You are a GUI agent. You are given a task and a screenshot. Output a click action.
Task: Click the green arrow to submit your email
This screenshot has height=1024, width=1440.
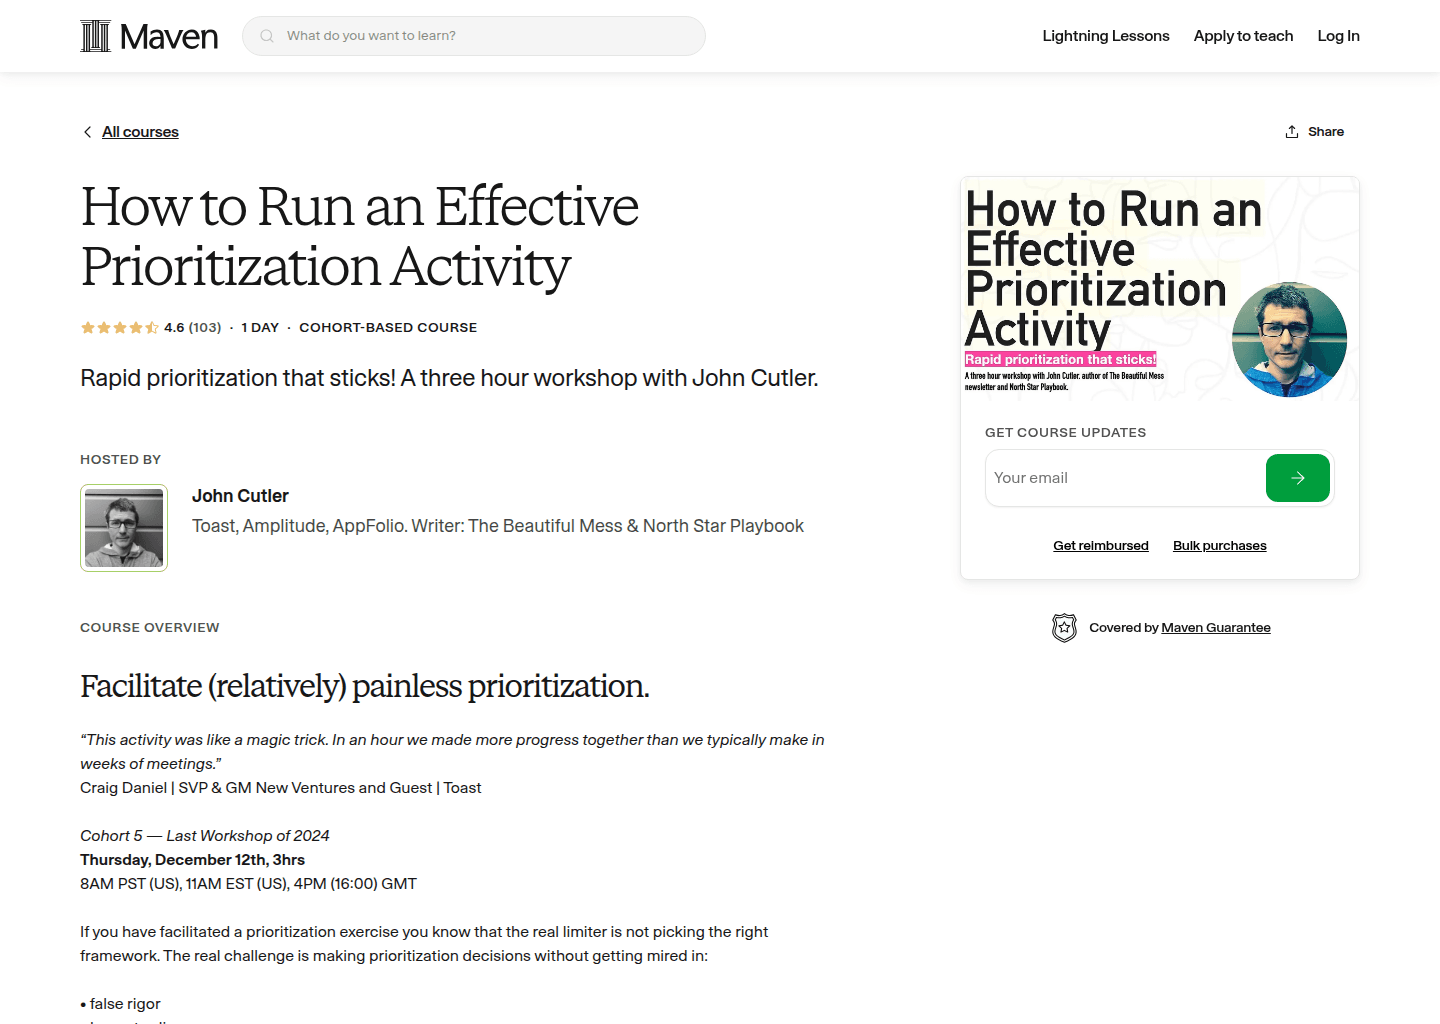coord(1297,478)
